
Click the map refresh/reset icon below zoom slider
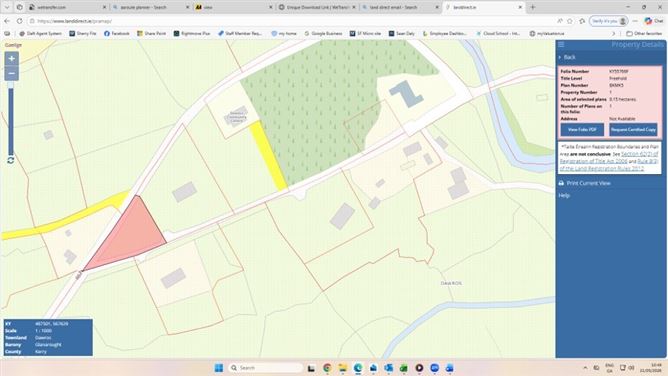11,160
